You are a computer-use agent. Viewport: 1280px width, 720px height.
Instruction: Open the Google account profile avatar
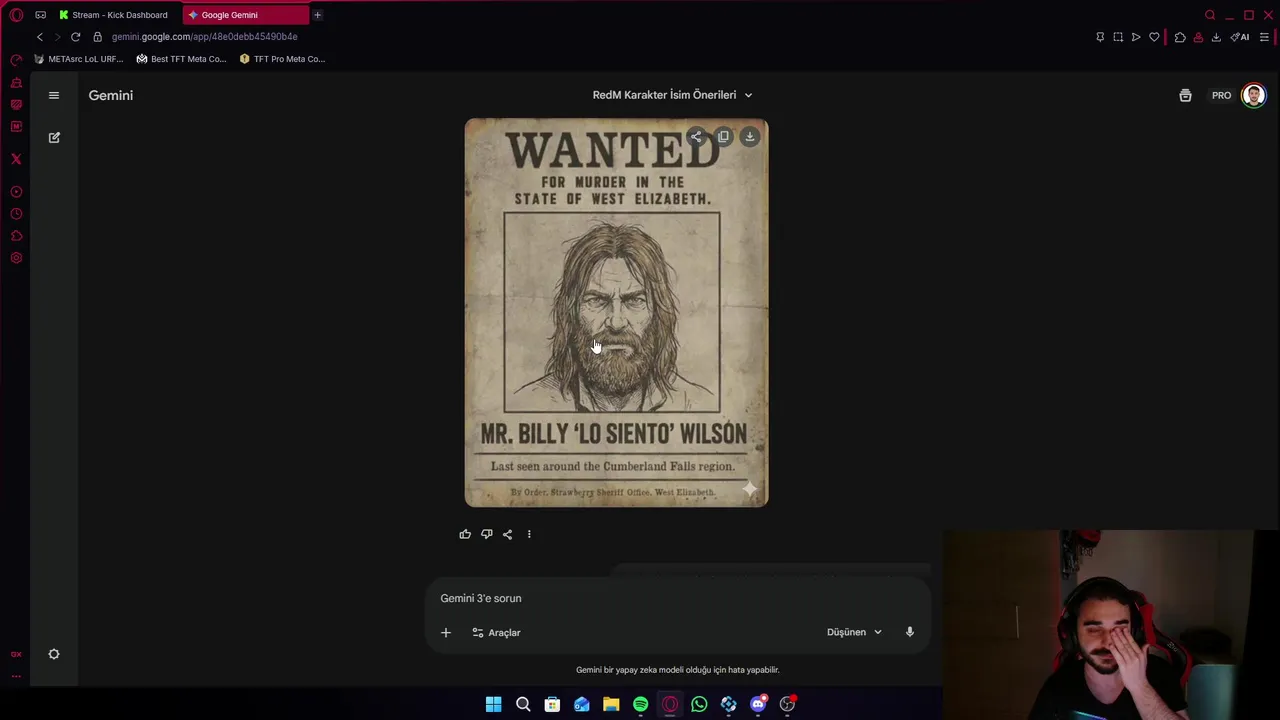(1253, 95)
